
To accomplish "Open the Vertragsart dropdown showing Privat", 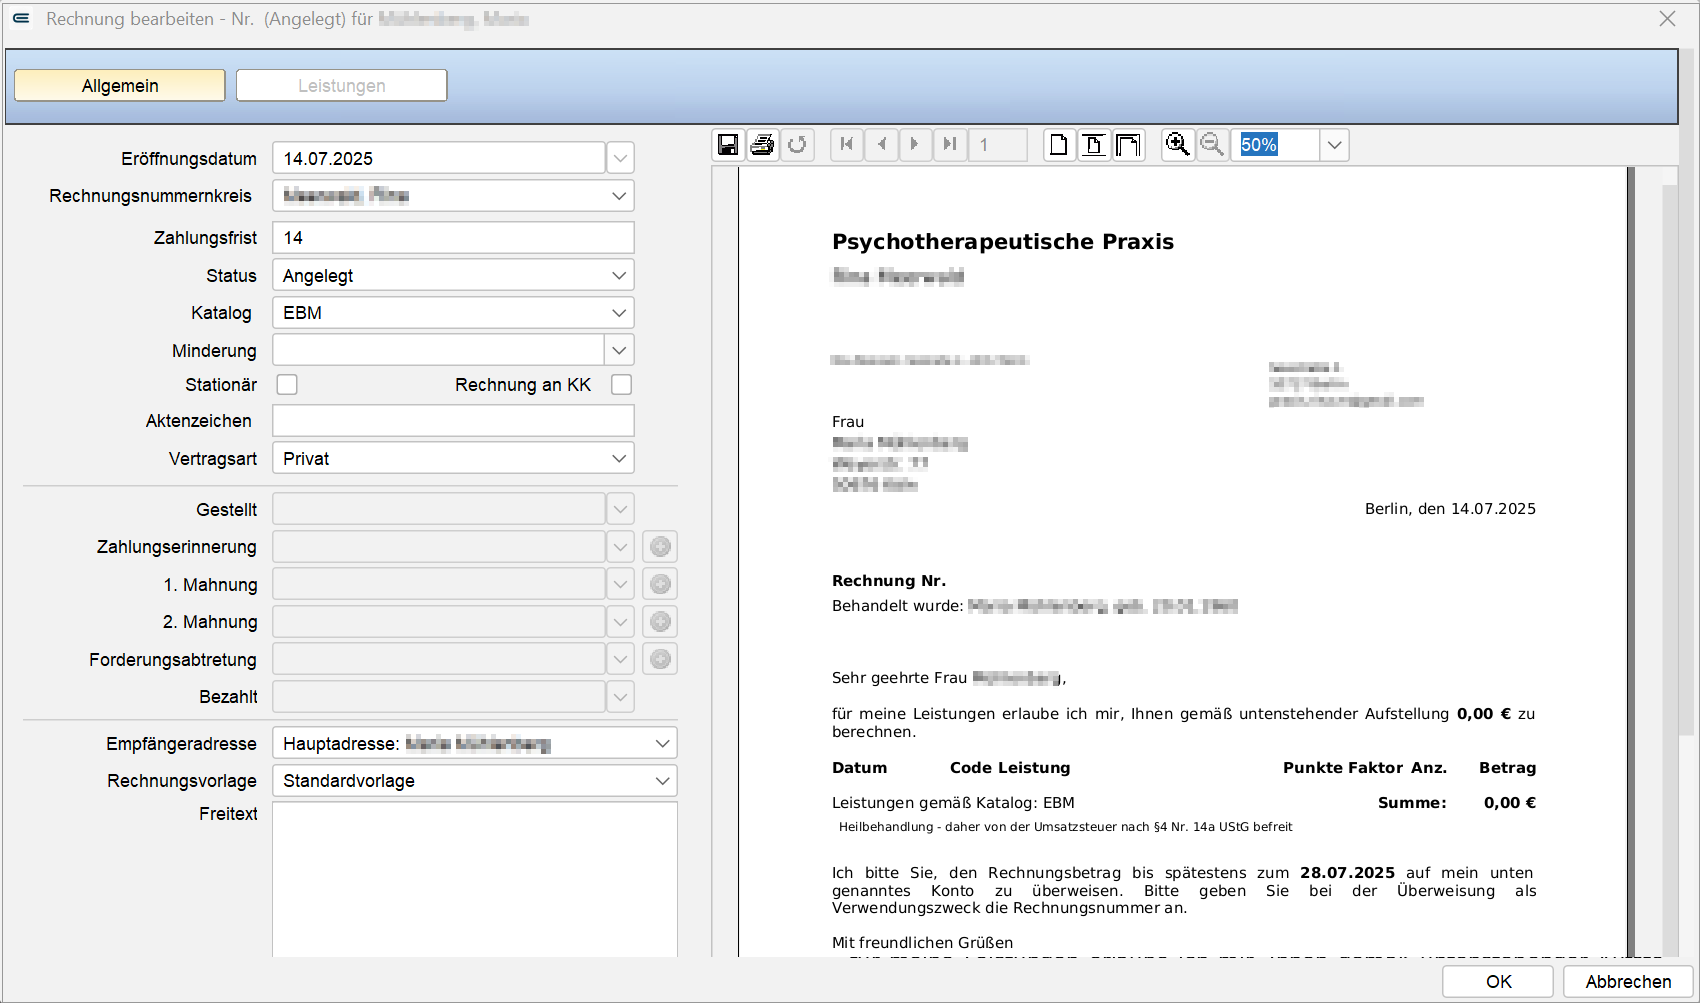I will [x=619, y=458].
